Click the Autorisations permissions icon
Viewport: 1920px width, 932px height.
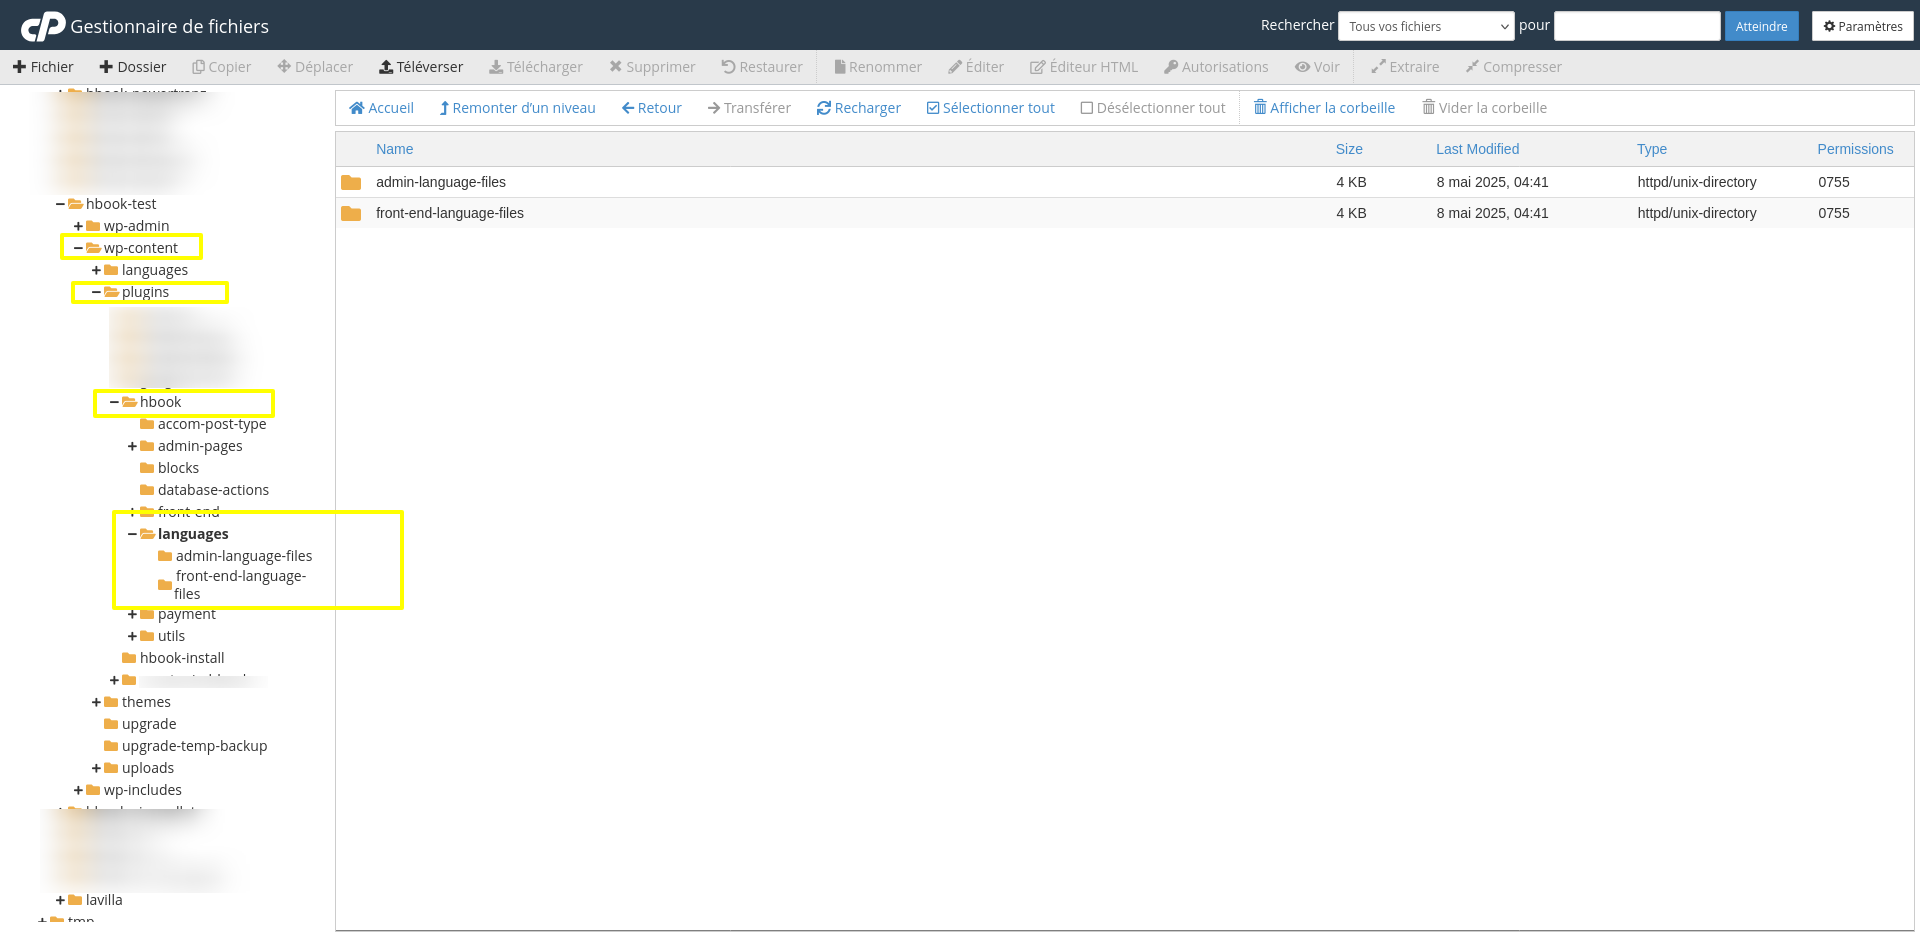[x=1216, y=66]
